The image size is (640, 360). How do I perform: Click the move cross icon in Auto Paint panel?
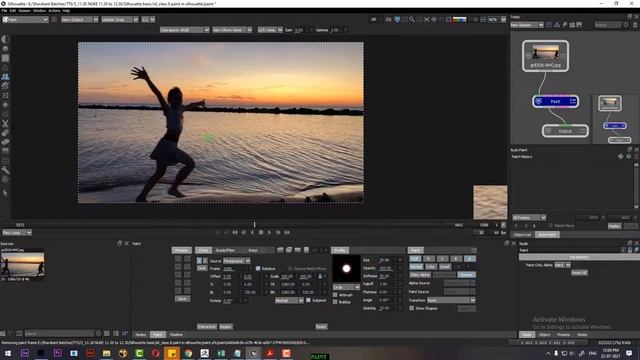click(x=620, y=156)
